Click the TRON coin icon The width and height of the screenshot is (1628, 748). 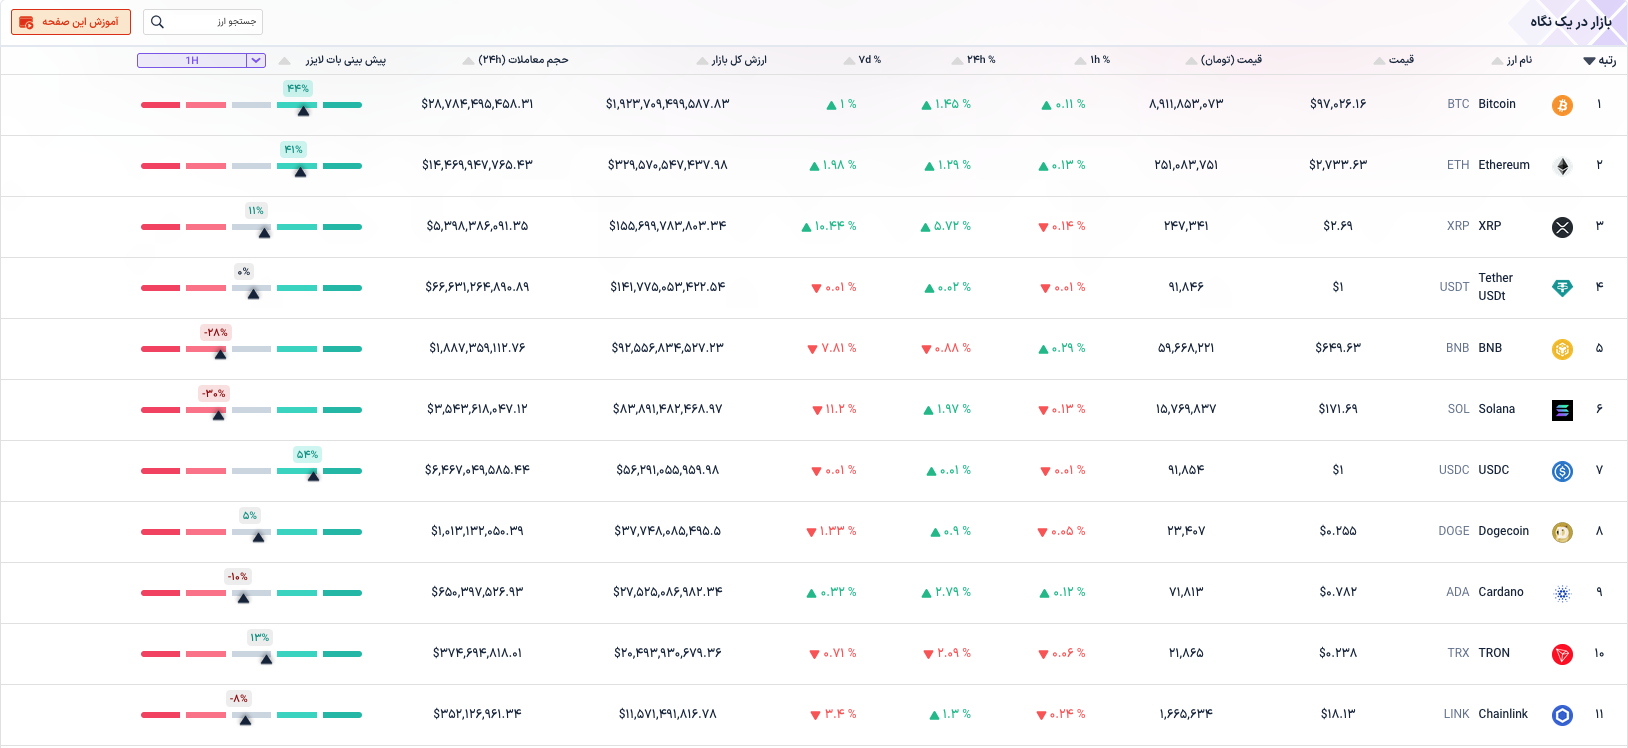(x=1562, y=654)
